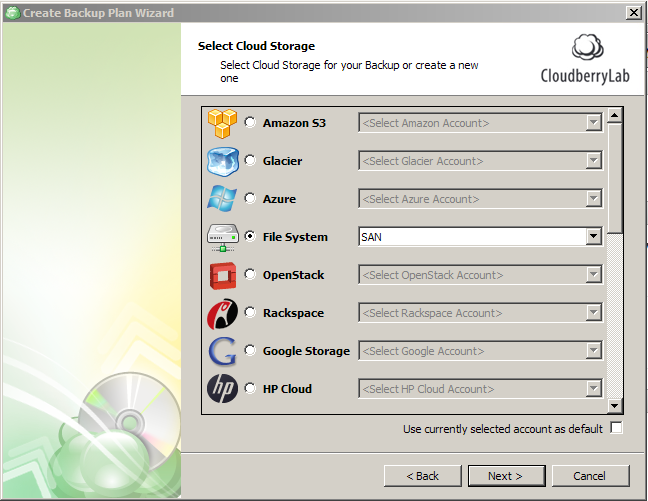Enable use currently selected account as default

pyautogui.click(x=616, y=428)
